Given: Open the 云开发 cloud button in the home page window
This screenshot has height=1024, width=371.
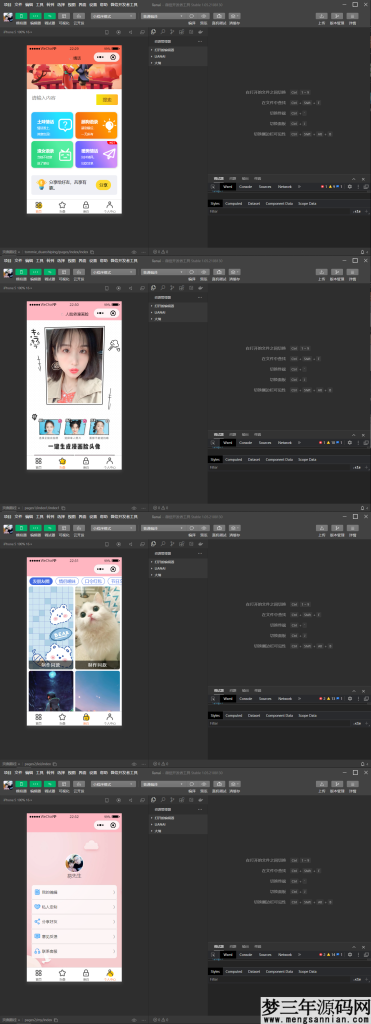Looking at the screenshot, I should pyautogui.click(x=79, y=15).
